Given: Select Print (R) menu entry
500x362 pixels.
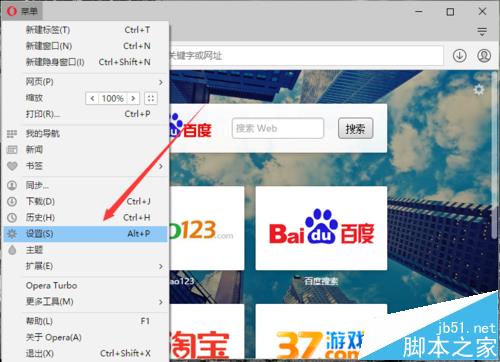Looking at the screenshot, I should point(86,114).
